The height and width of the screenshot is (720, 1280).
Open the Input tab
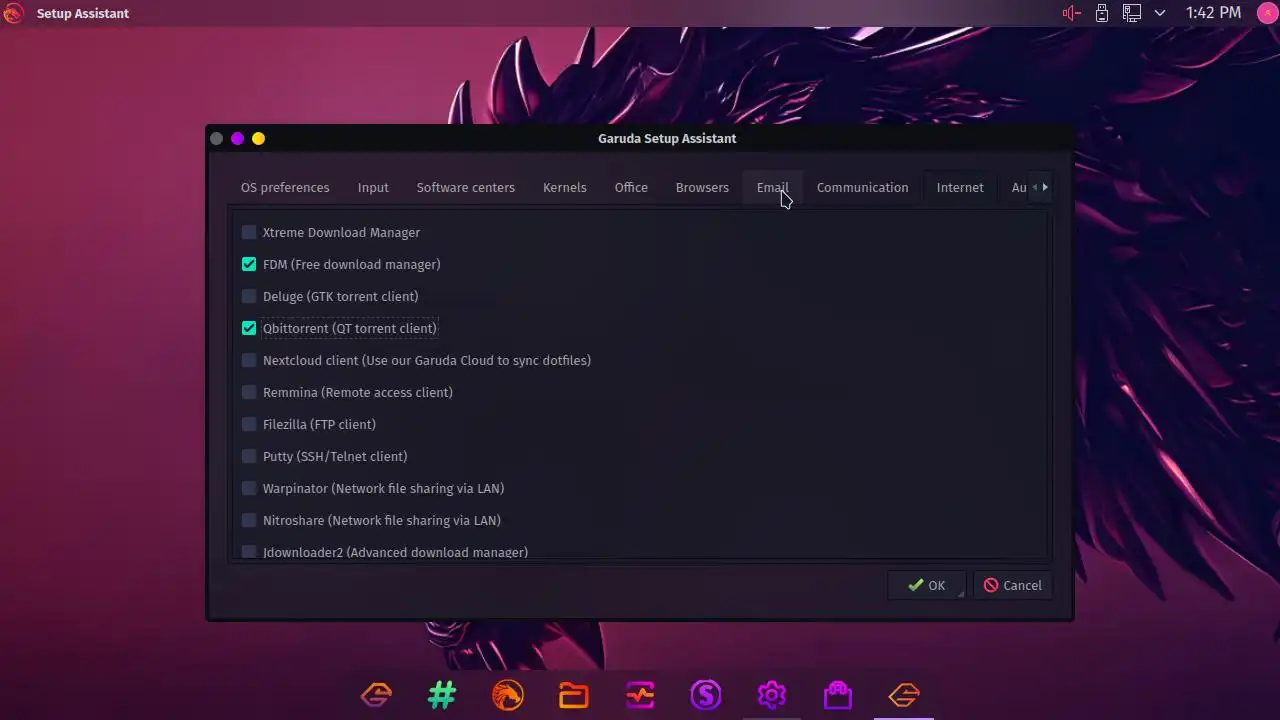tap(373, 187)
